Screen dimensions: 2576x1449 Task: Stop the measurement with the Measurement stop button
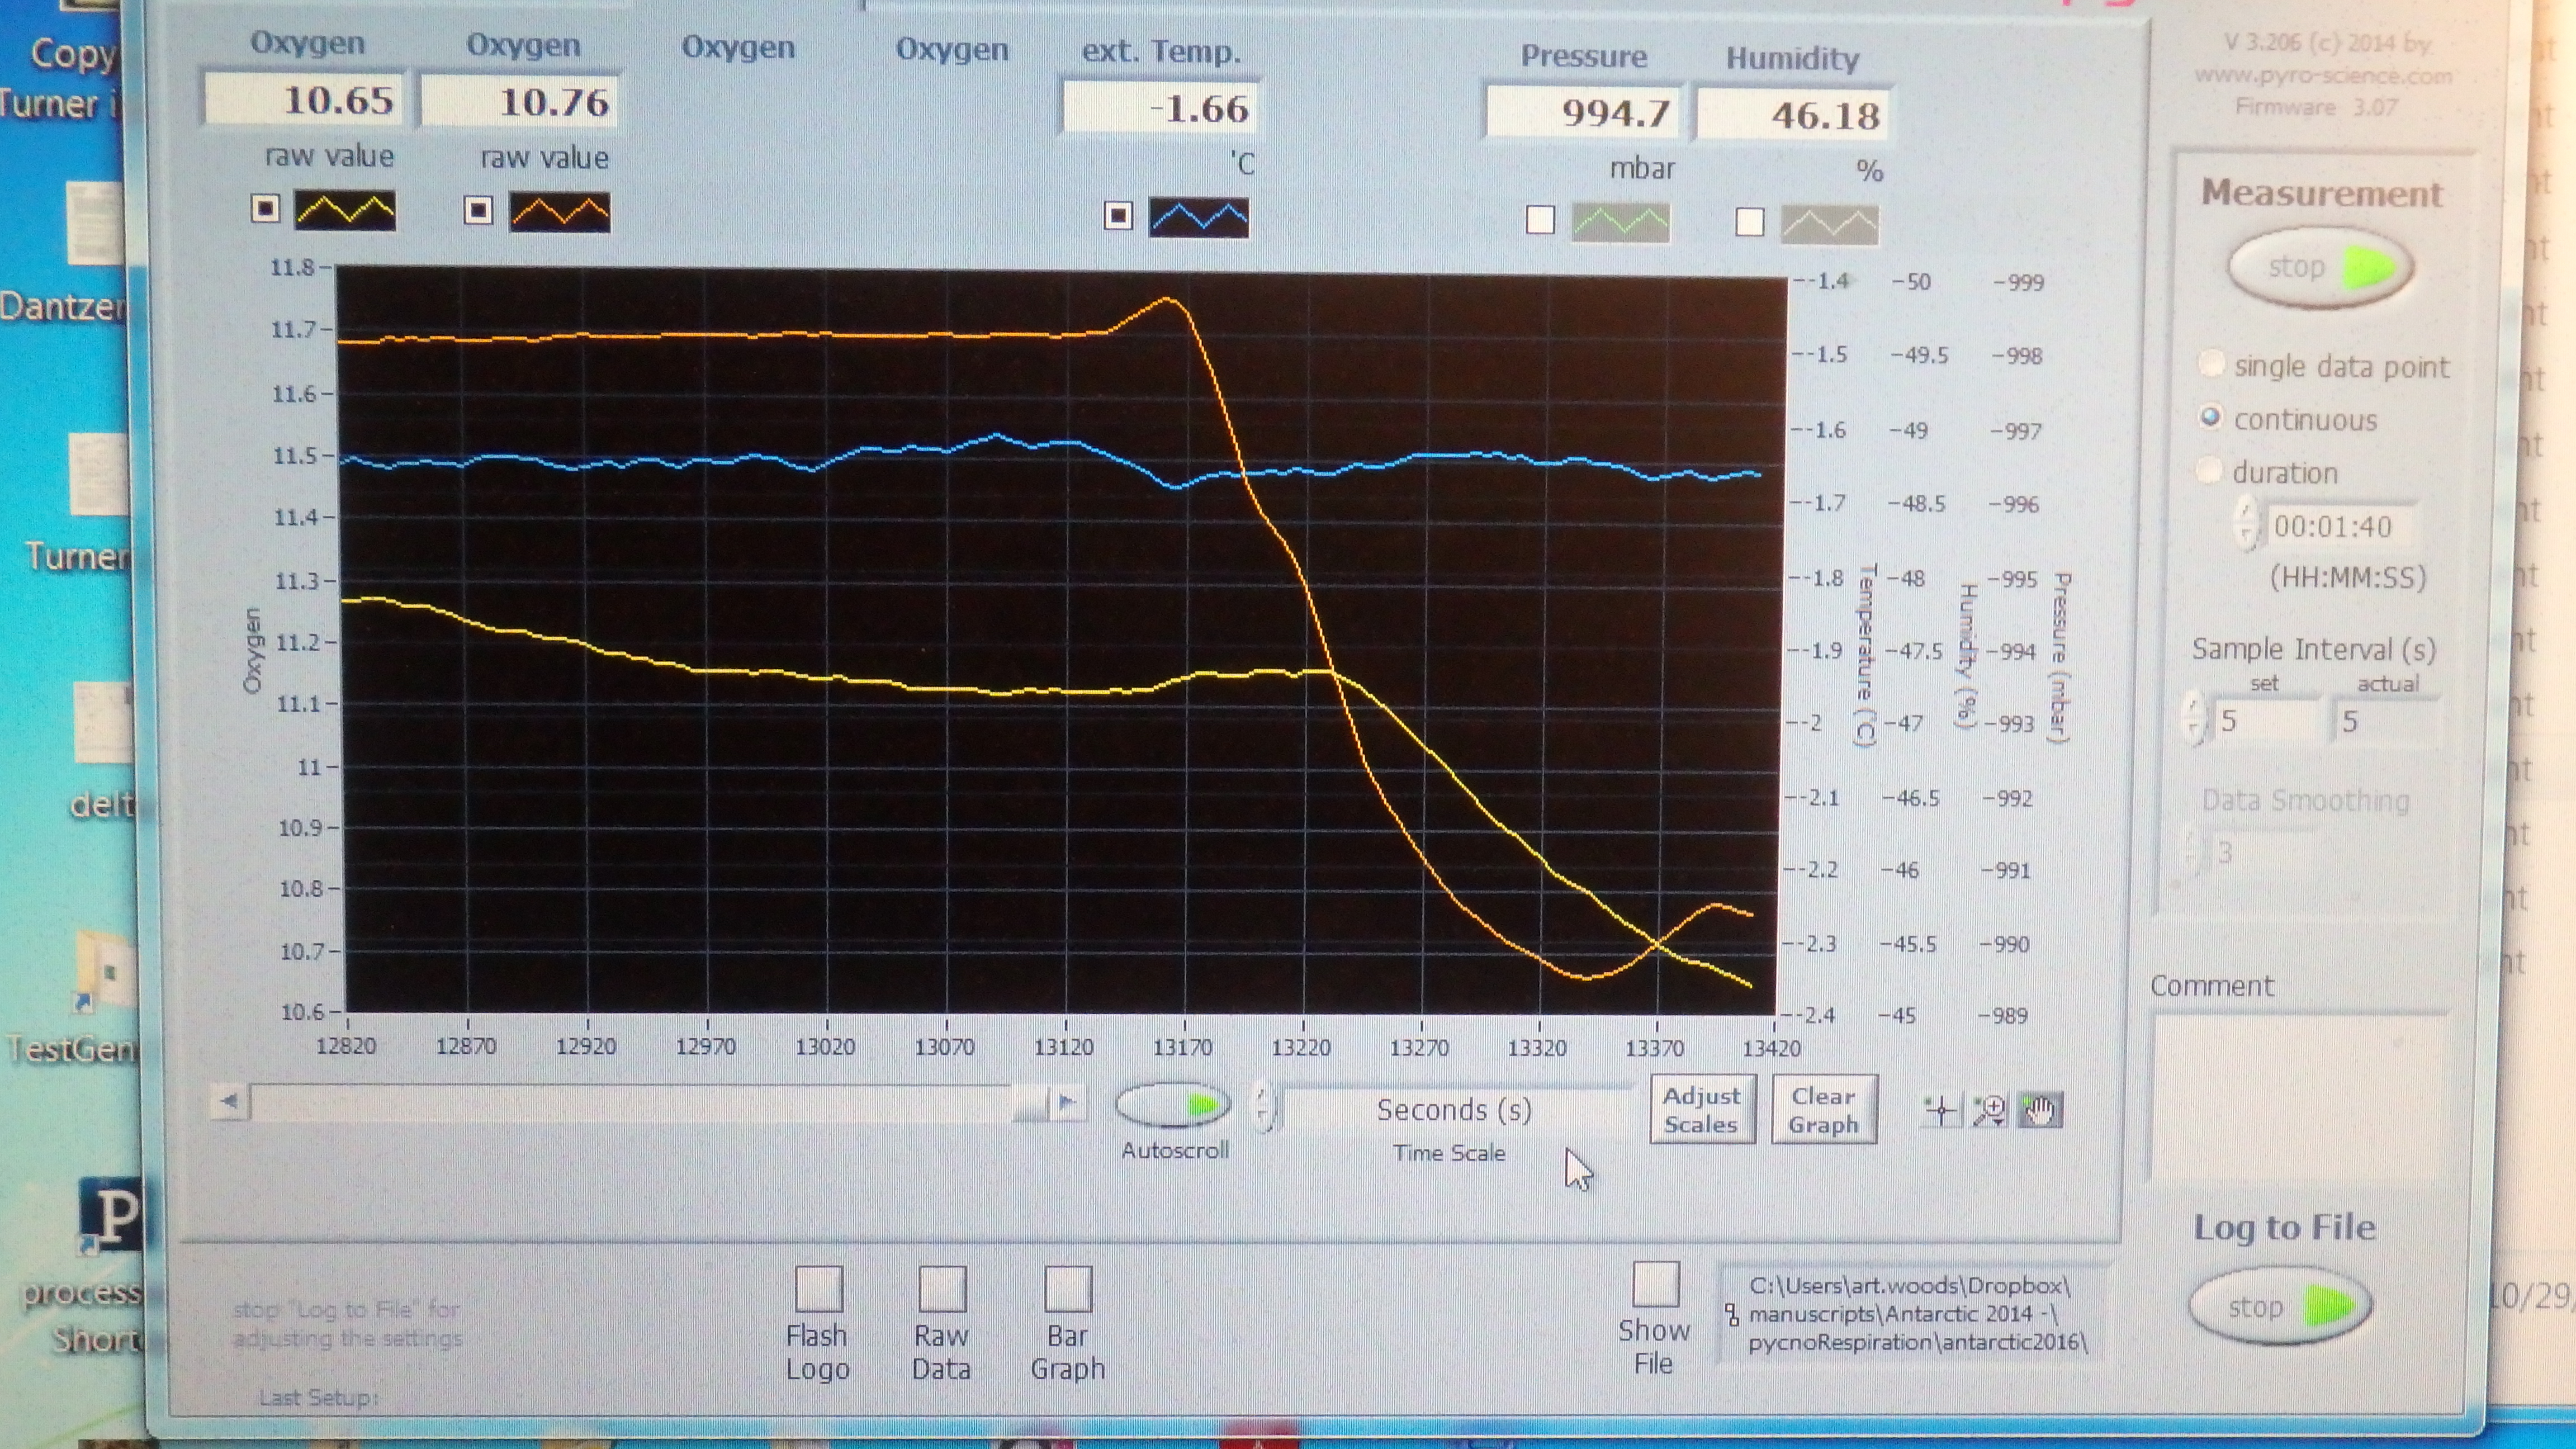(2320, 268)
